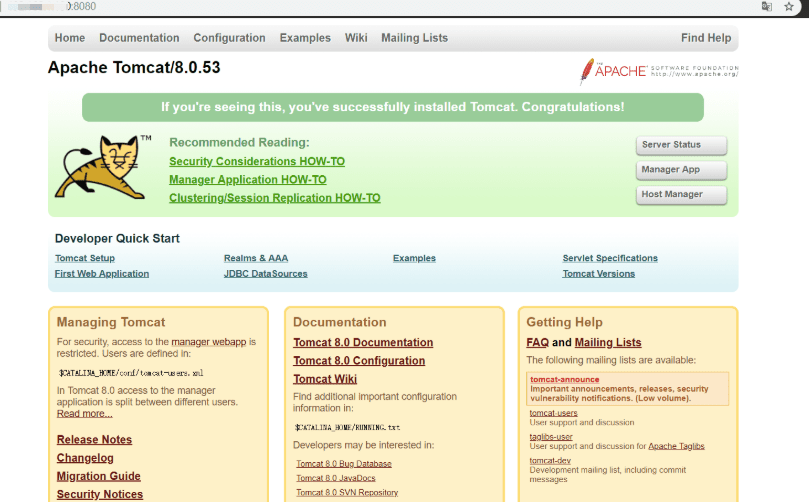Click the Server Status button

pyautogui.click(x=682, y=145)
